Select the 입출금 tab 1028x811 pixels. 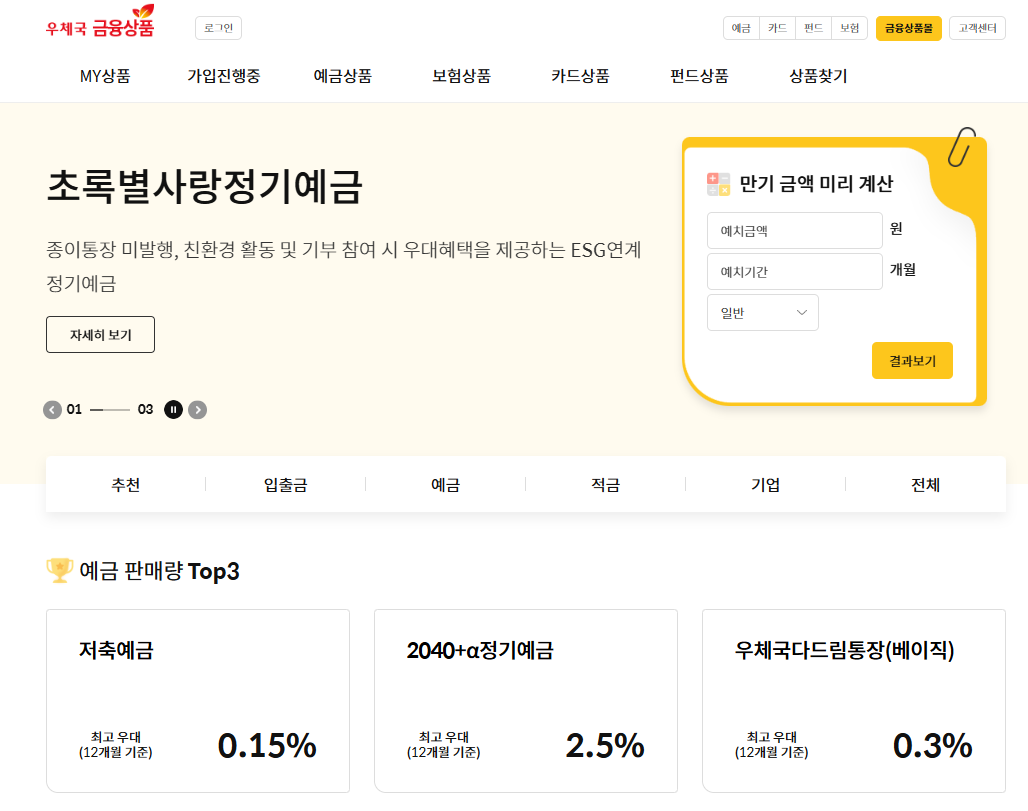click(x=286, y=485)
